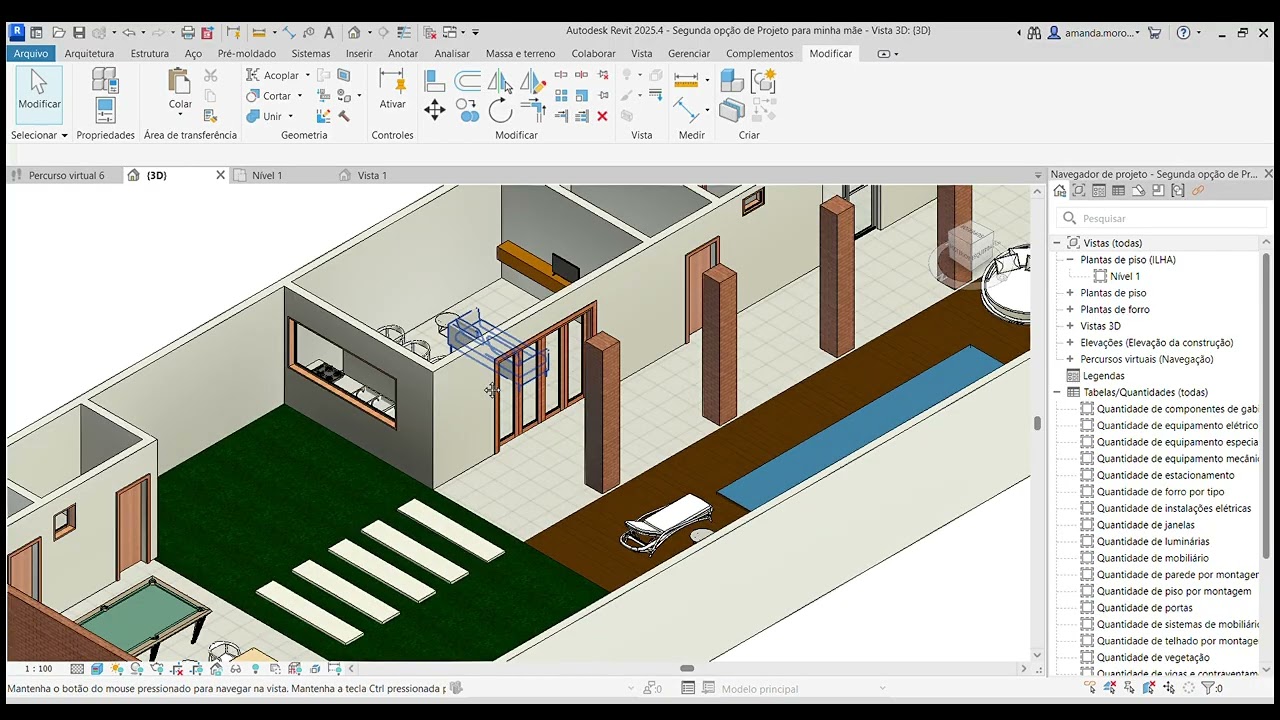Toggle shadows in view control bar
1280x720 pixels.
(x=137, y=669)
